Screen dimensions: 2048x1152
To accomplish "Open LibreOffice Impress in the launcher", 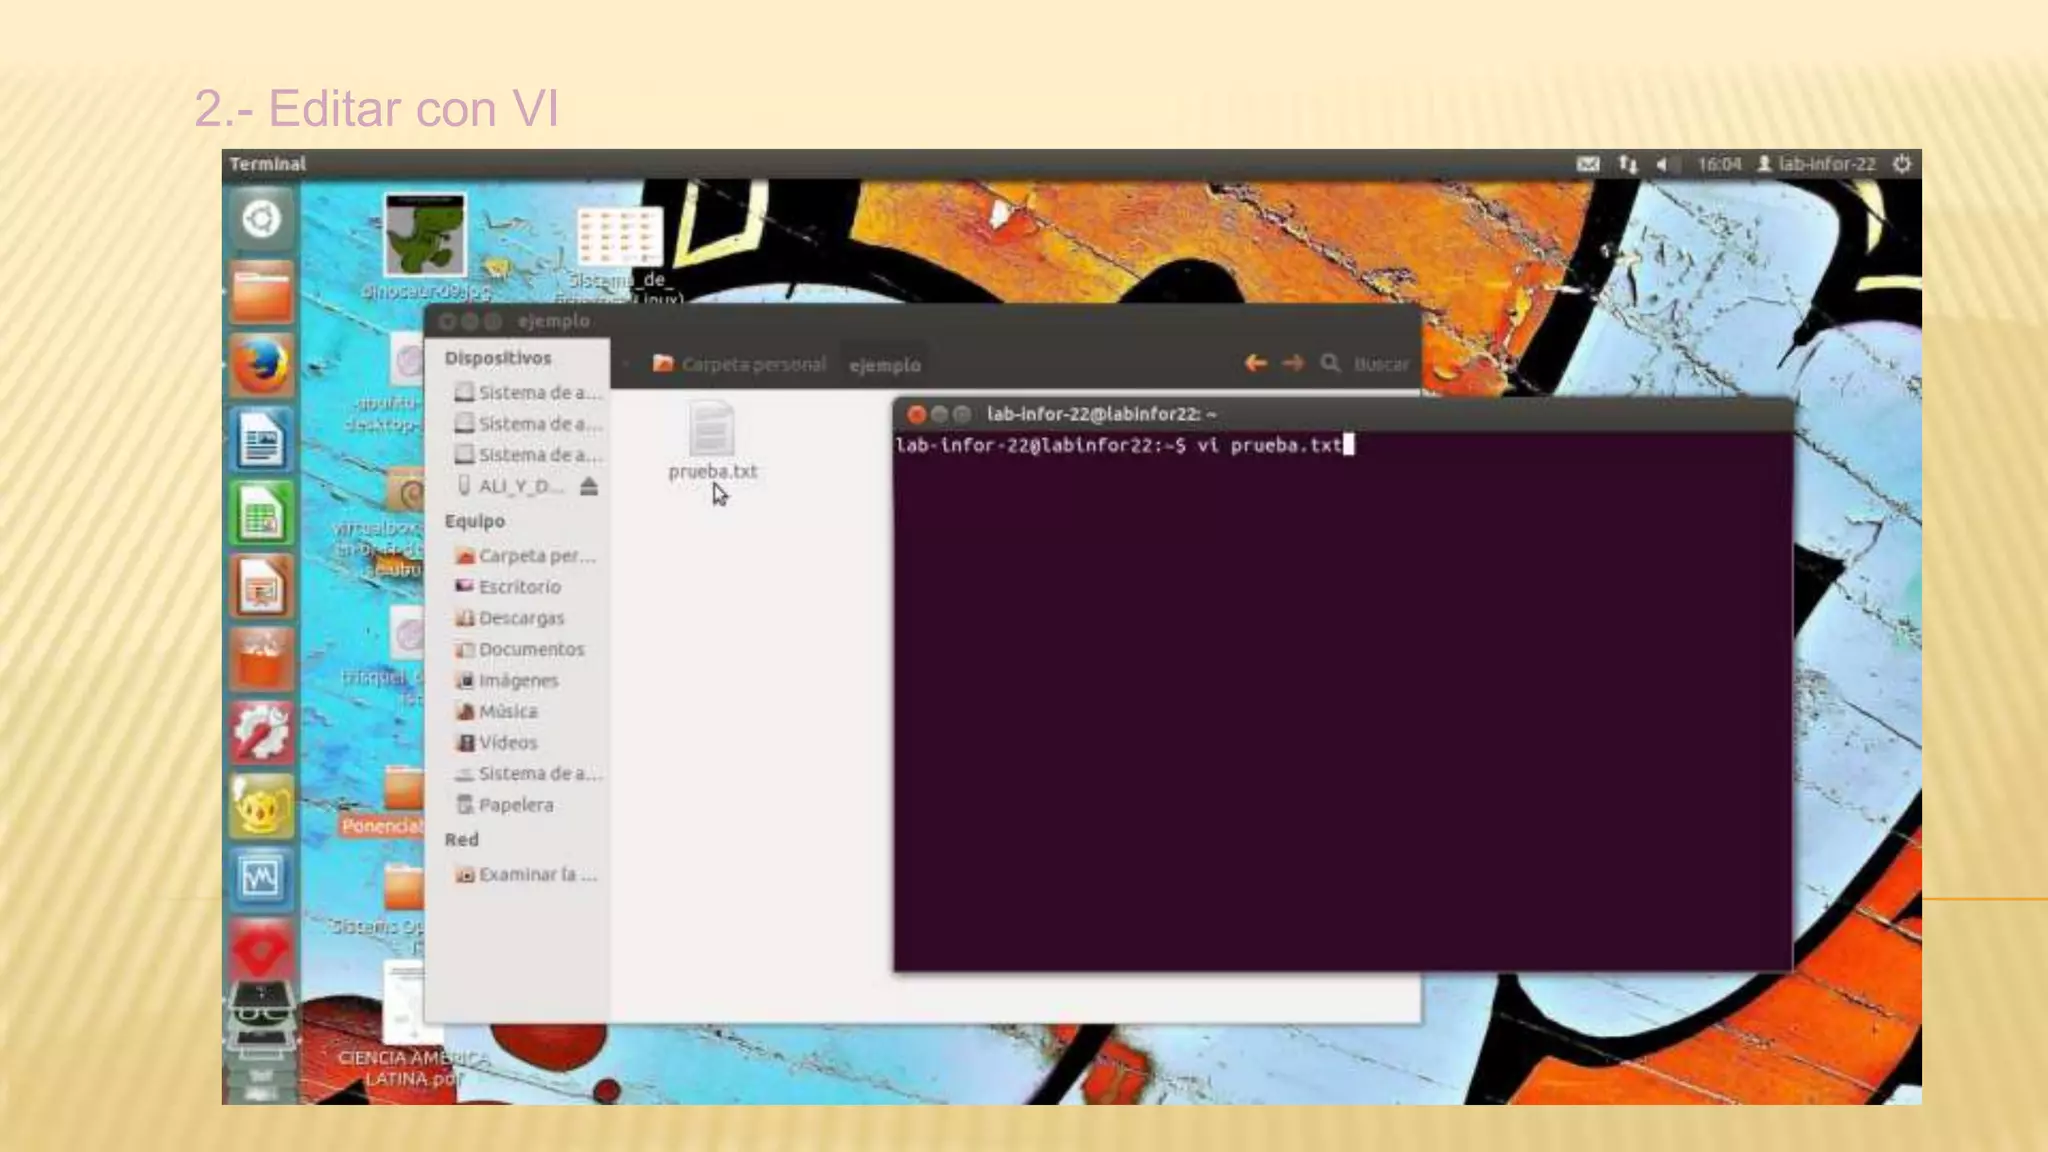I will [261, 587].
